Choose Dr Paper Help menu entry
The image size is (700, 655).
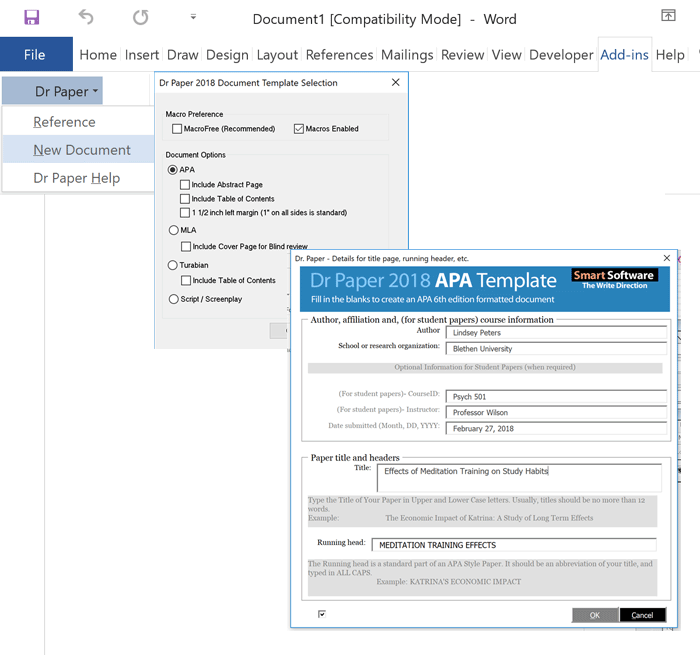point(76,178)
